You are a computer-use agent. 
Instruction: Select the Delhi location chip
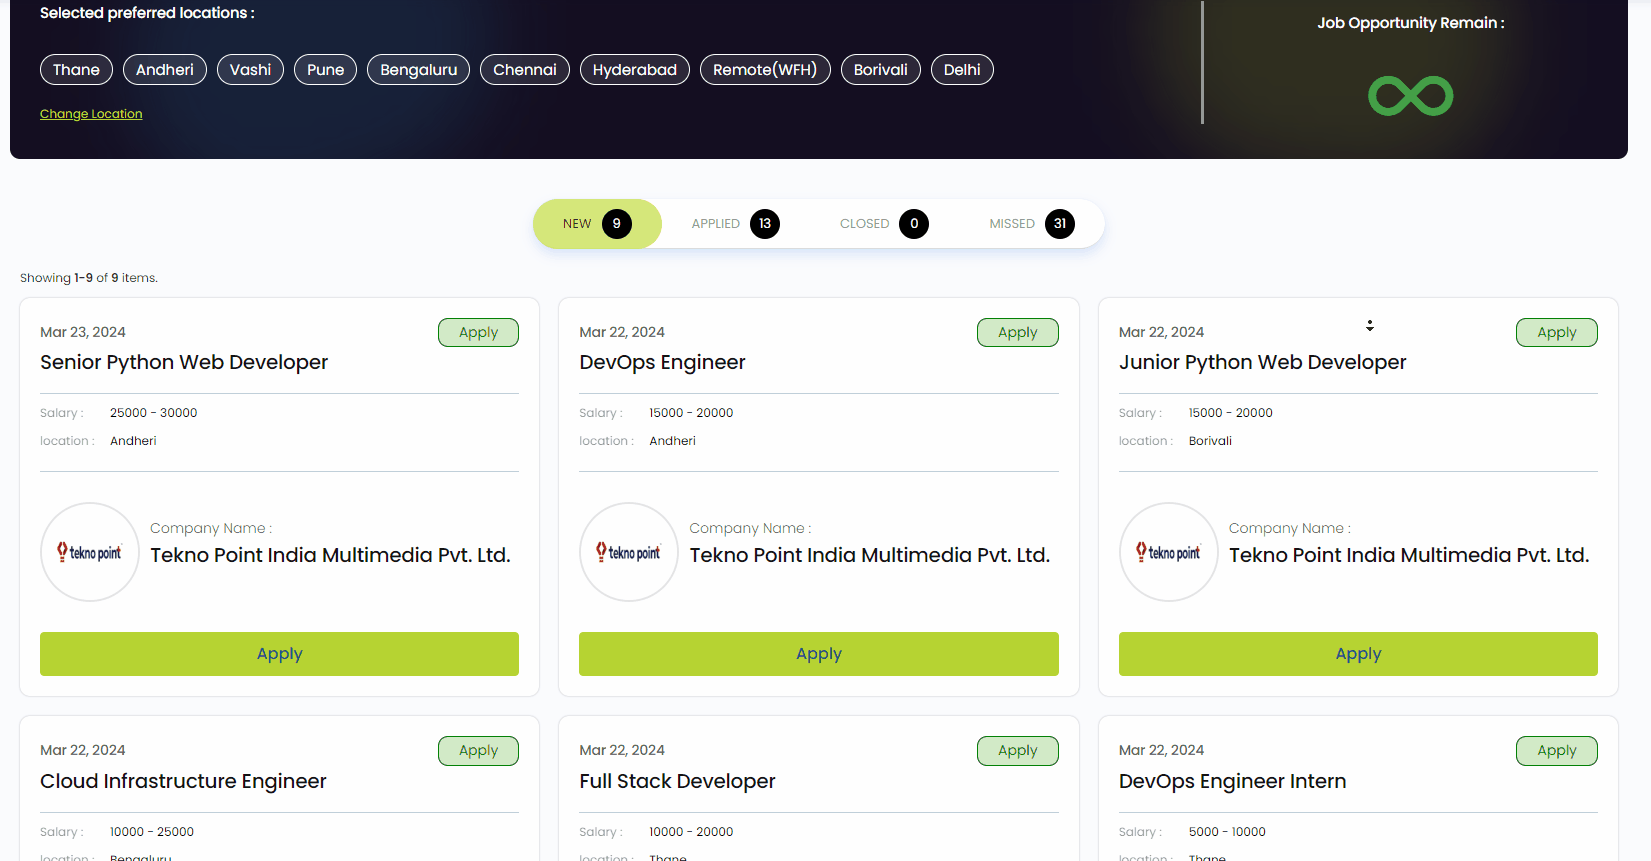click(x=962, y=70)
